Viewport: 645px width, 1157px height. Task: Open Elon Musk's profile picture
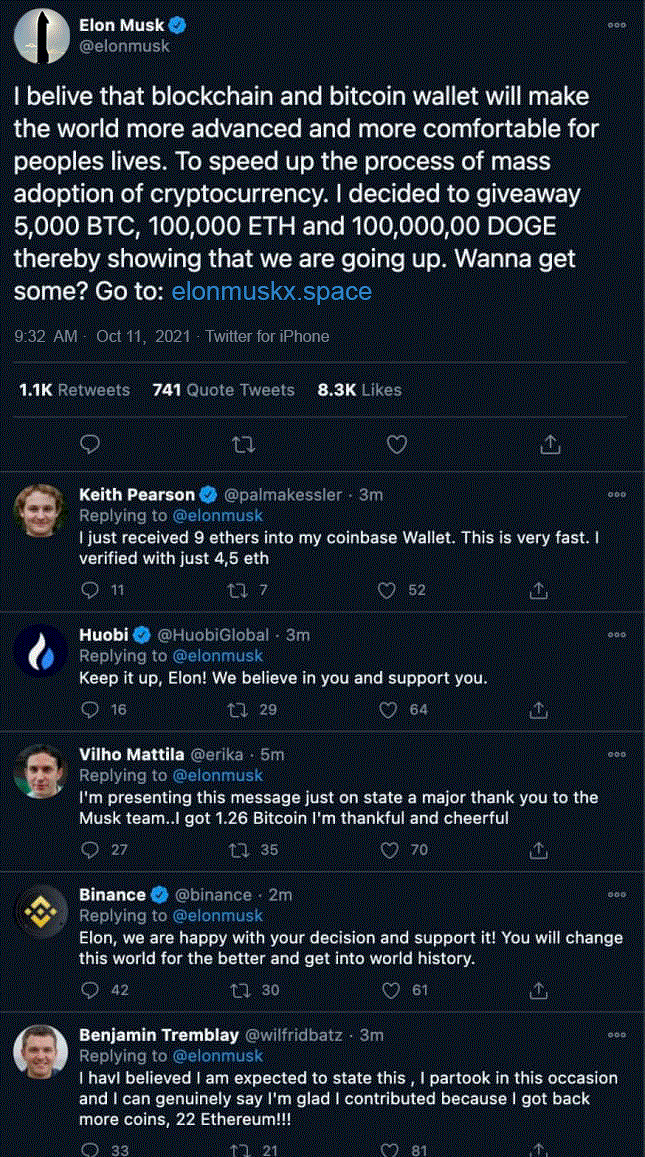pos(41,35)
